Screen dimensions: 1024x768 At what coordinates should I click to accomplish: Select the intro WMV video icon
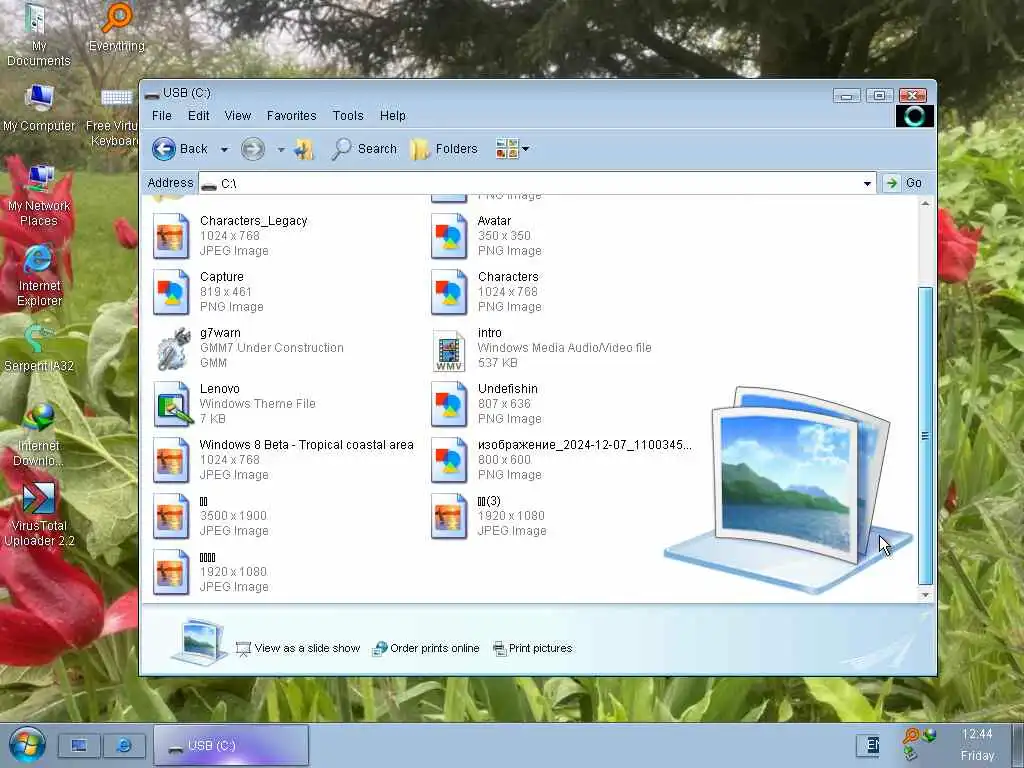(449, 350)
